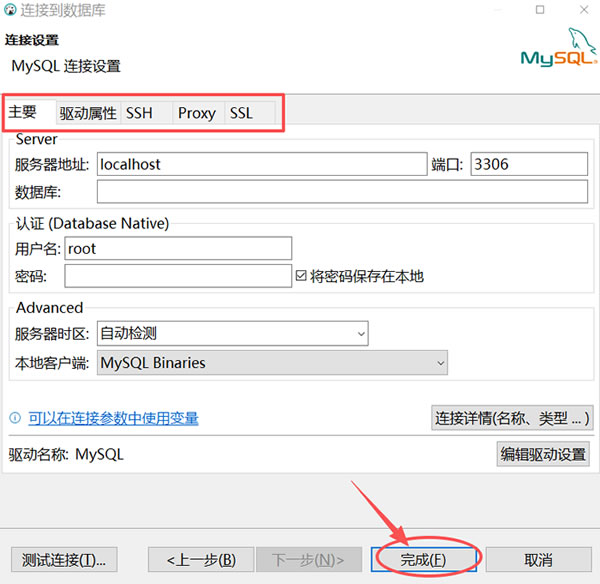Click the 服务器地址 localhost field
This screenshot has width=600, height=584.
pos(261,164)
